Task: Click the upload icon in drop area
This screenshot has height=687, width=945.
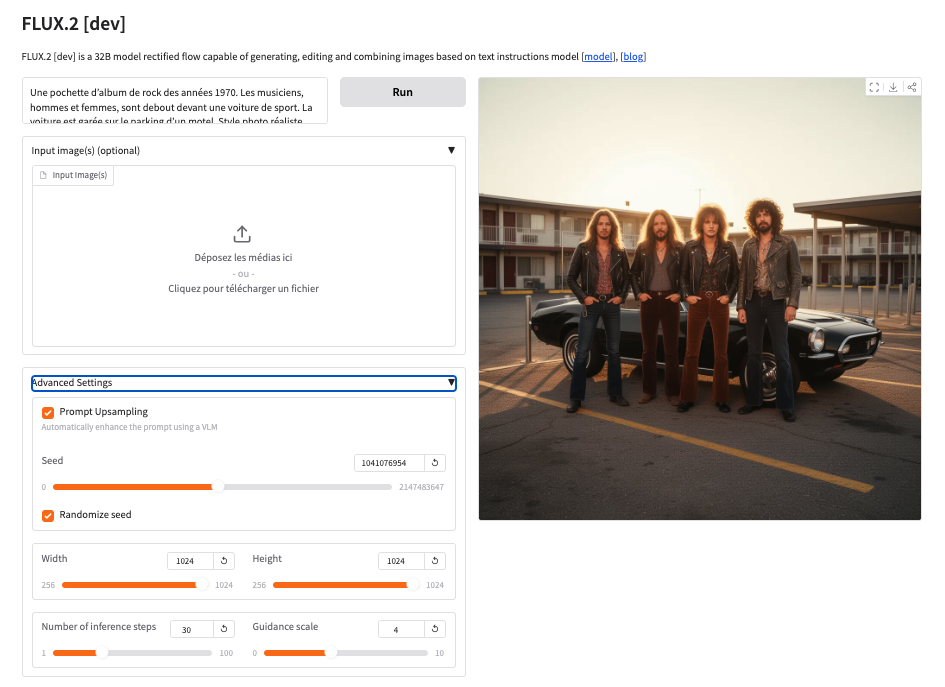Action: (242, 234)
